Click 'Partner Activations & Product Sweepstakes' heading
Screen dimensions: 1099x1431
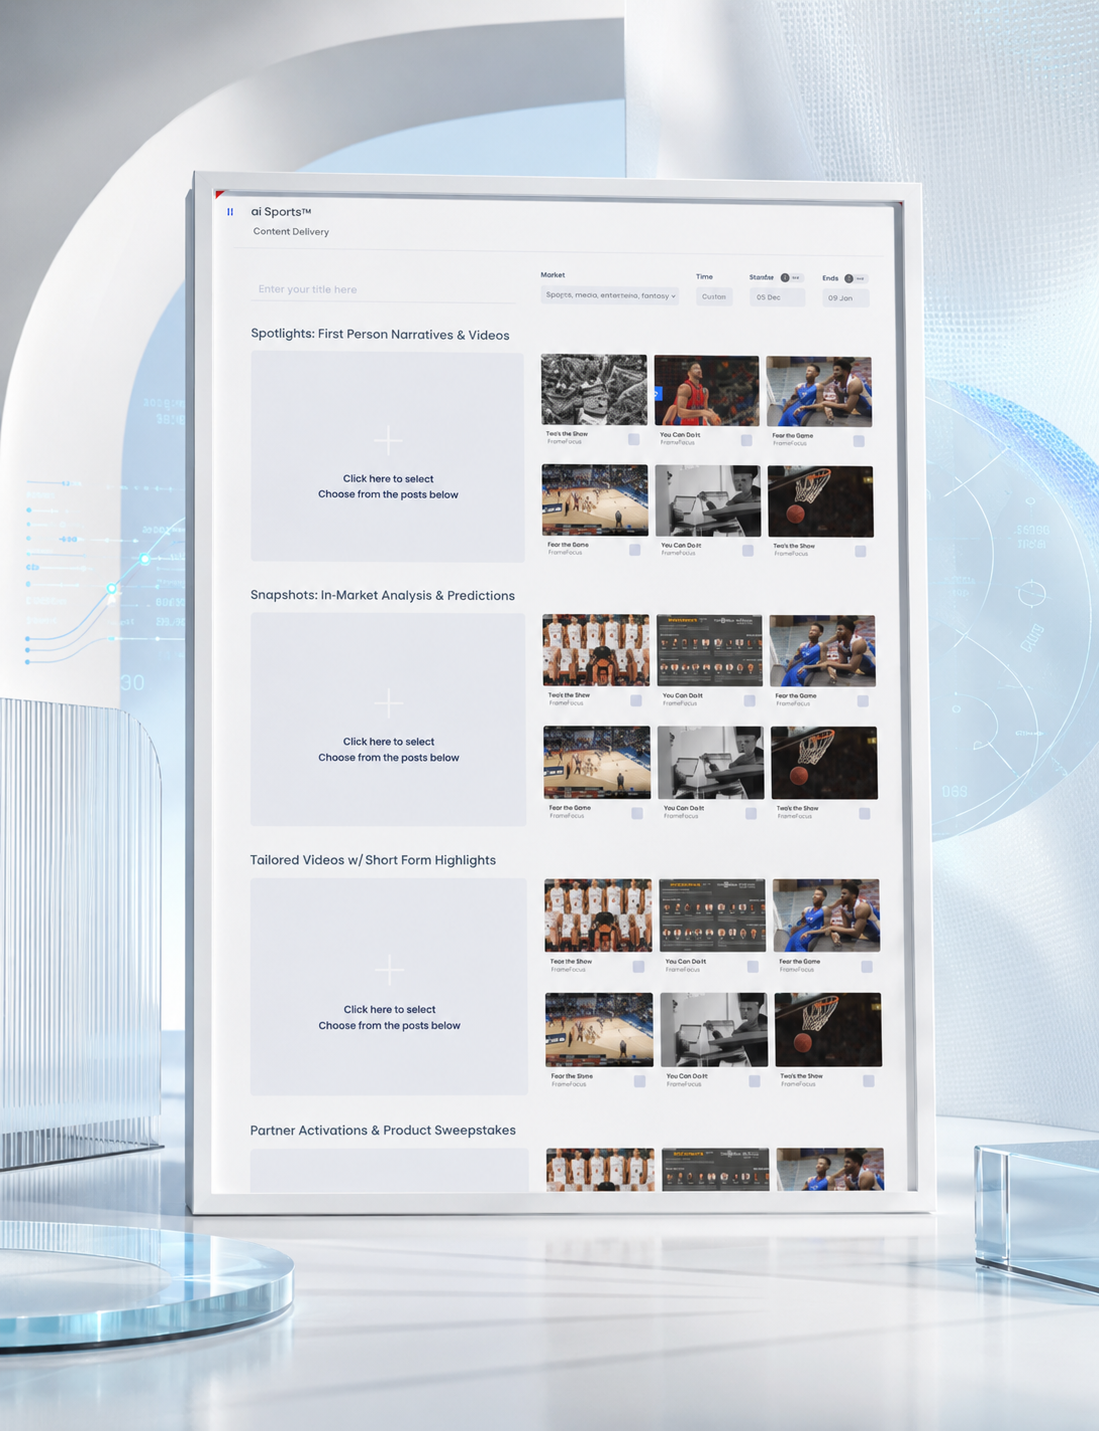(x=383, y=1130)
